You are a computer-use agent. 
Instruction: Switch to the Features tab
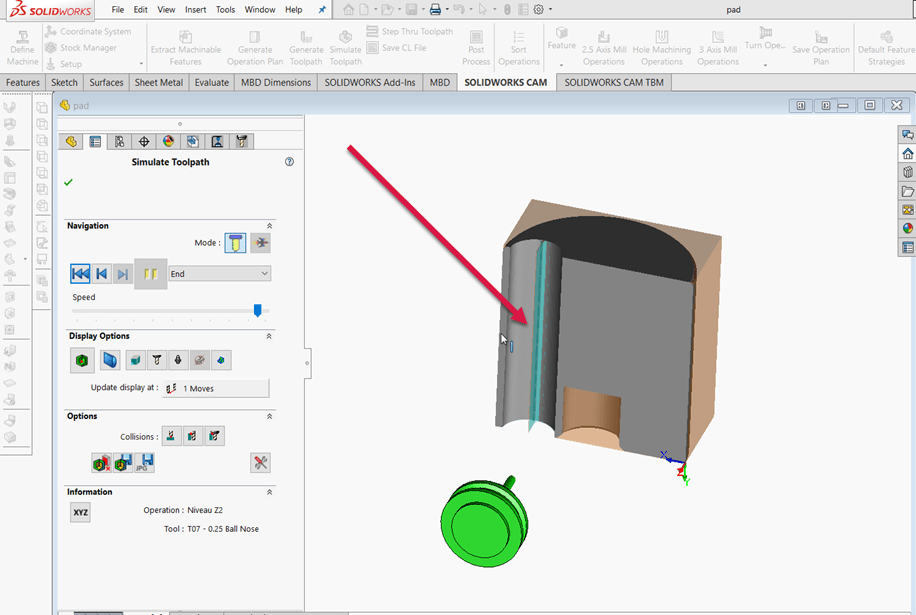[x=23, y=82]
